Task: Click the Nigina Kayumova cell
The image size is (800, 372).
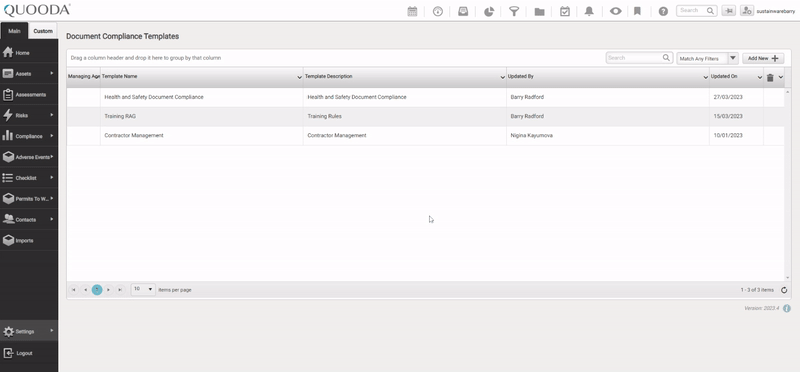Action: click(608, 136)
